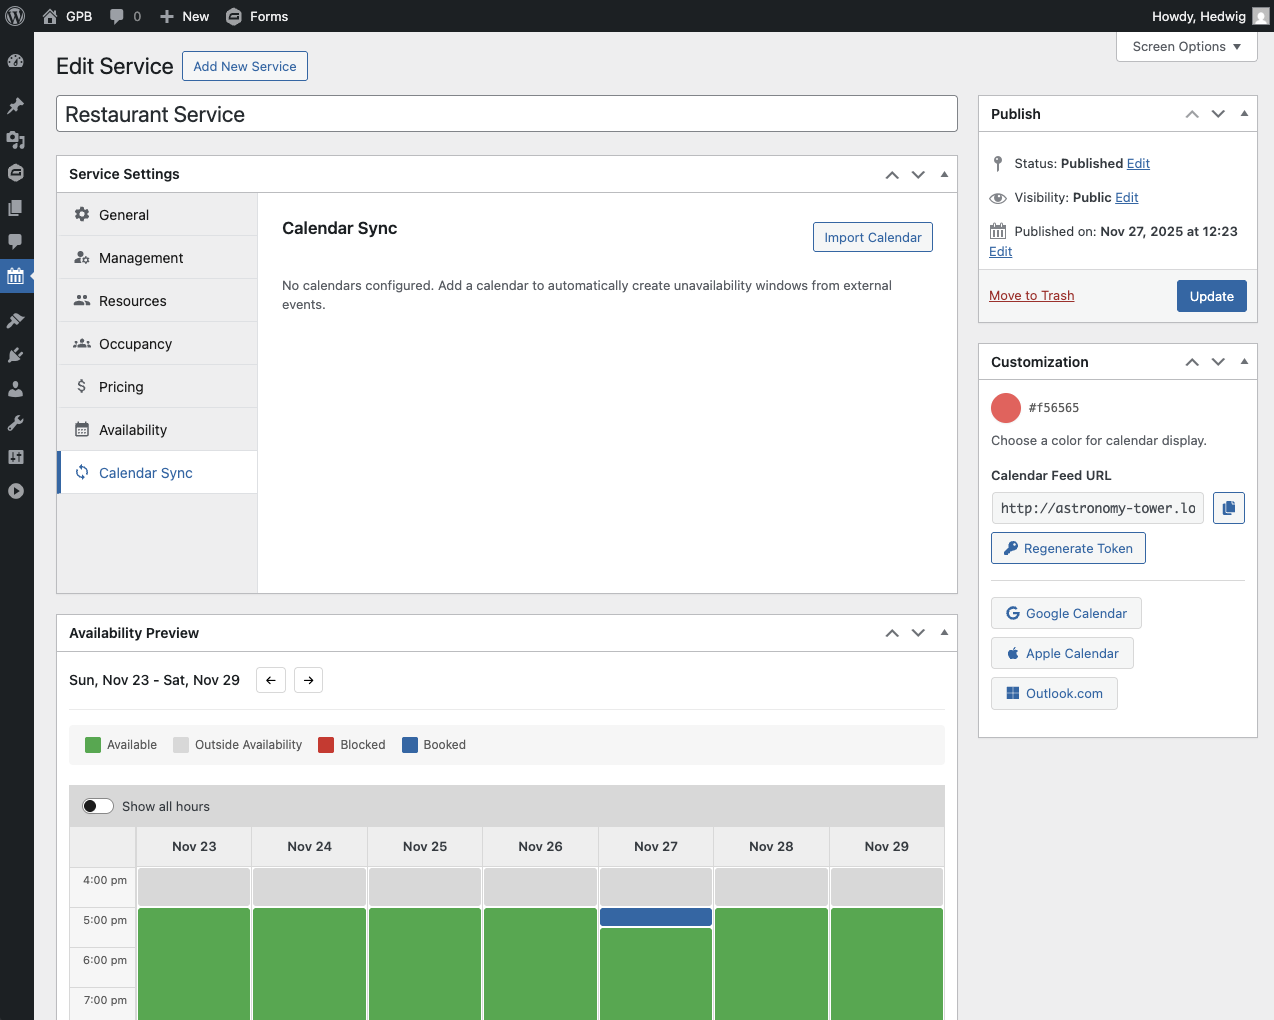
Task: Switch to the Pricing settings tab
Action: coord(121,387)
